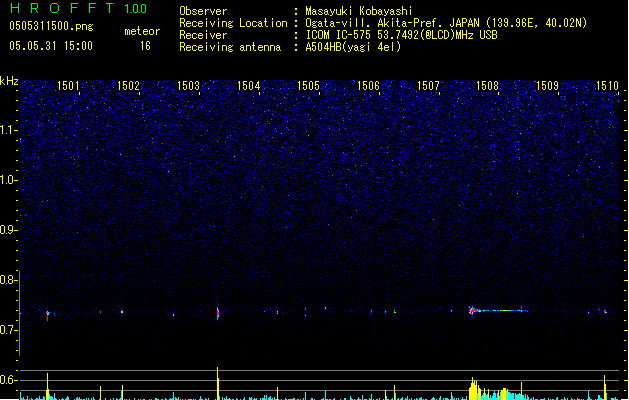
Task: Click the Receiving Location label
Action: coord(233,23)
